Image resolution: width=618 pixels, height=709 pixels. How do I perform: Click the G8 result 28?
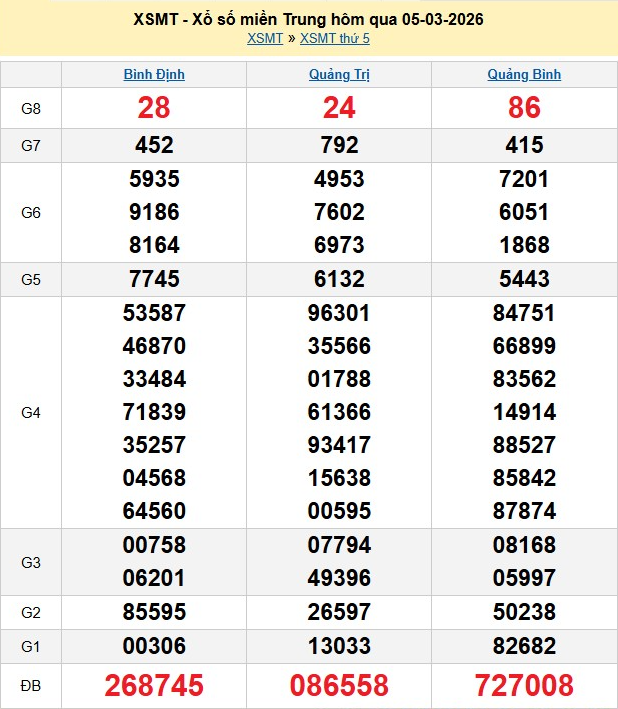[154, 108]
